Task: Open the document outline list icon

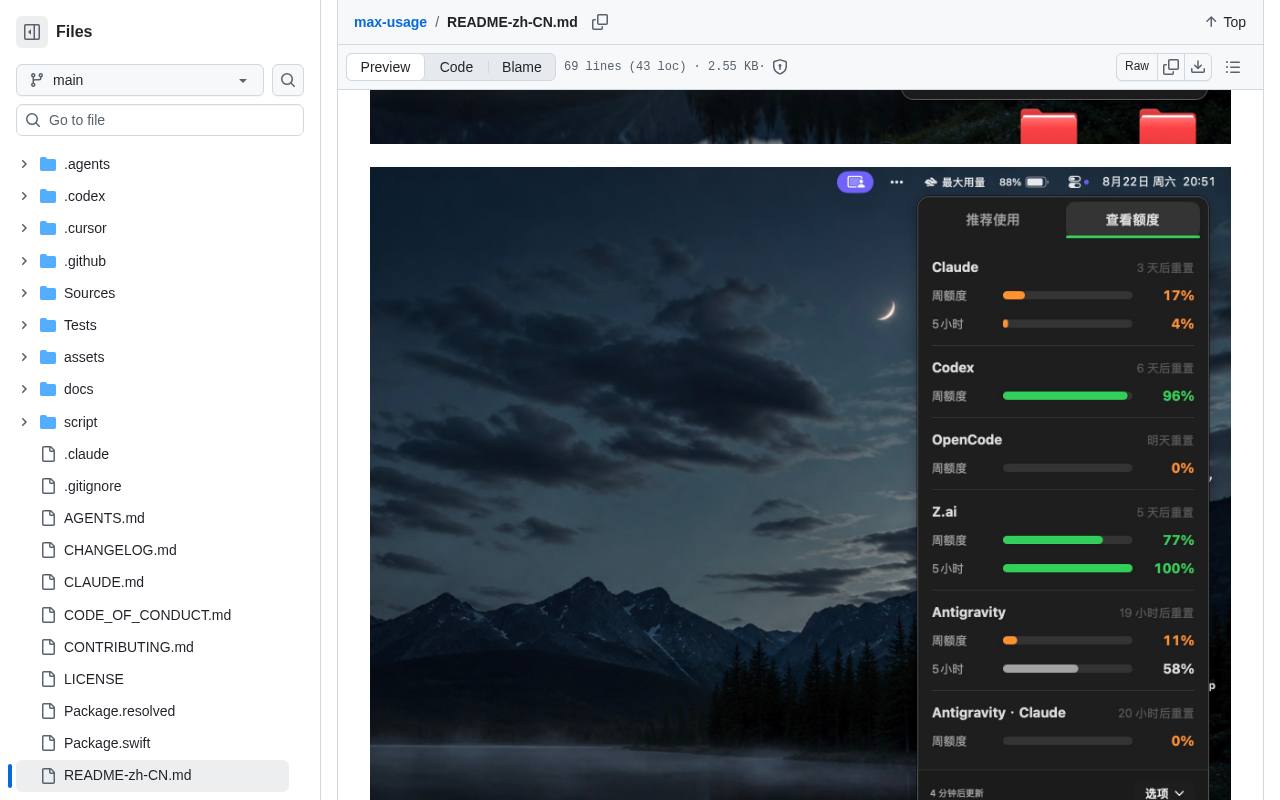Action: (x=1233, y=67)
